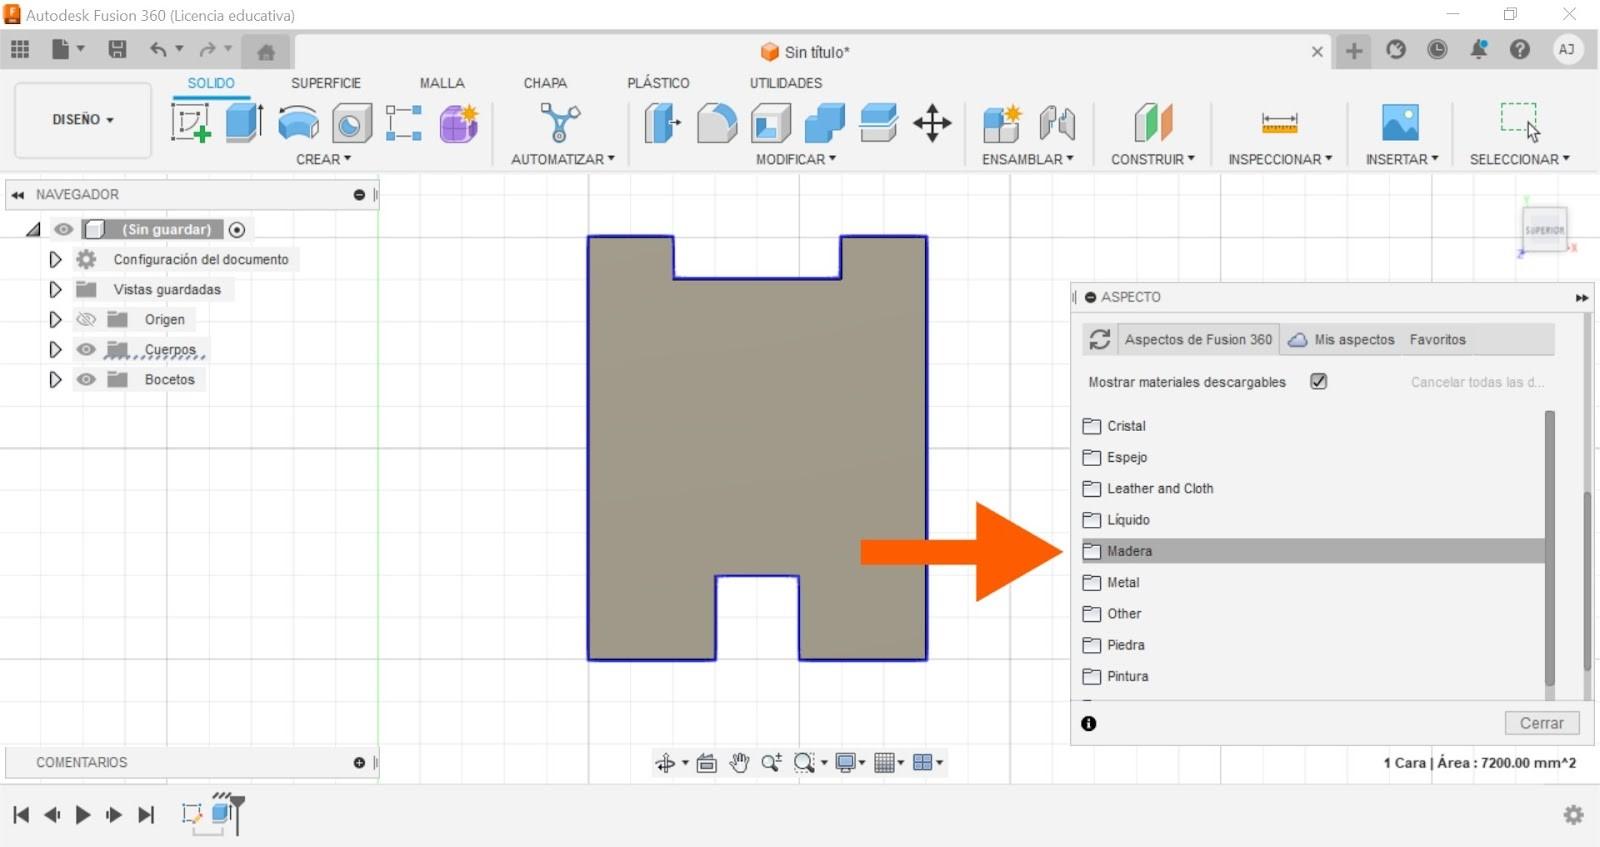The width and height of the screenshot is (1600, 847).
Task: Open the CREAR dropdown menu
Action: [323, 159]
